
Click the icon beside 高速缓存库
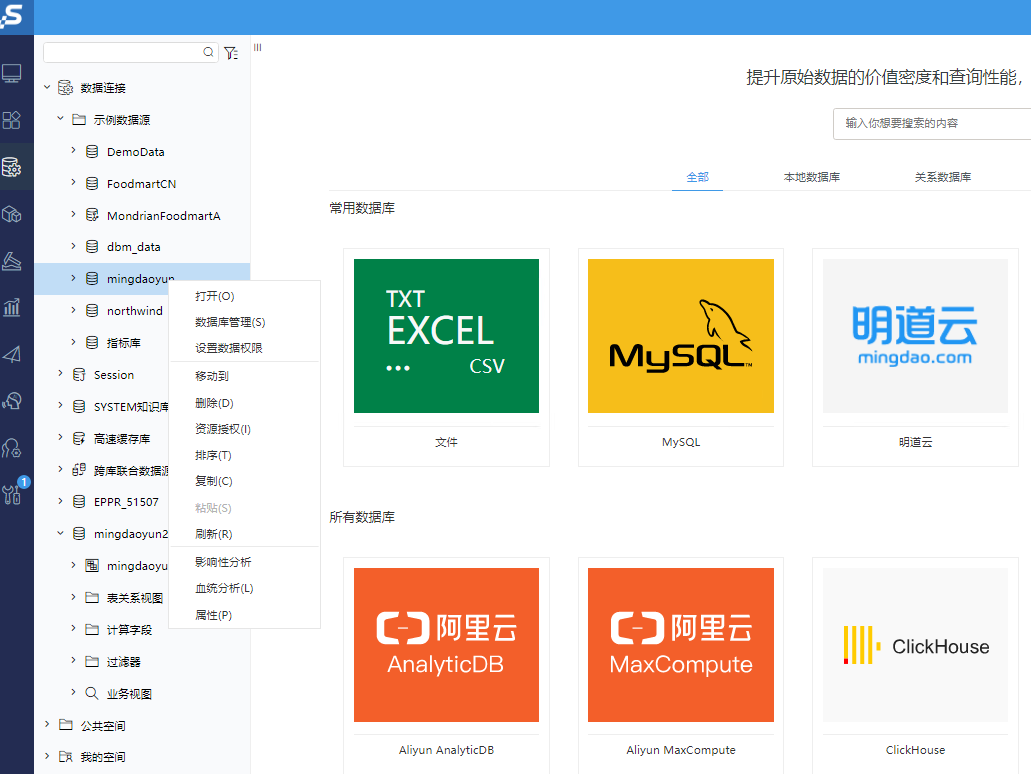point(79,439)
